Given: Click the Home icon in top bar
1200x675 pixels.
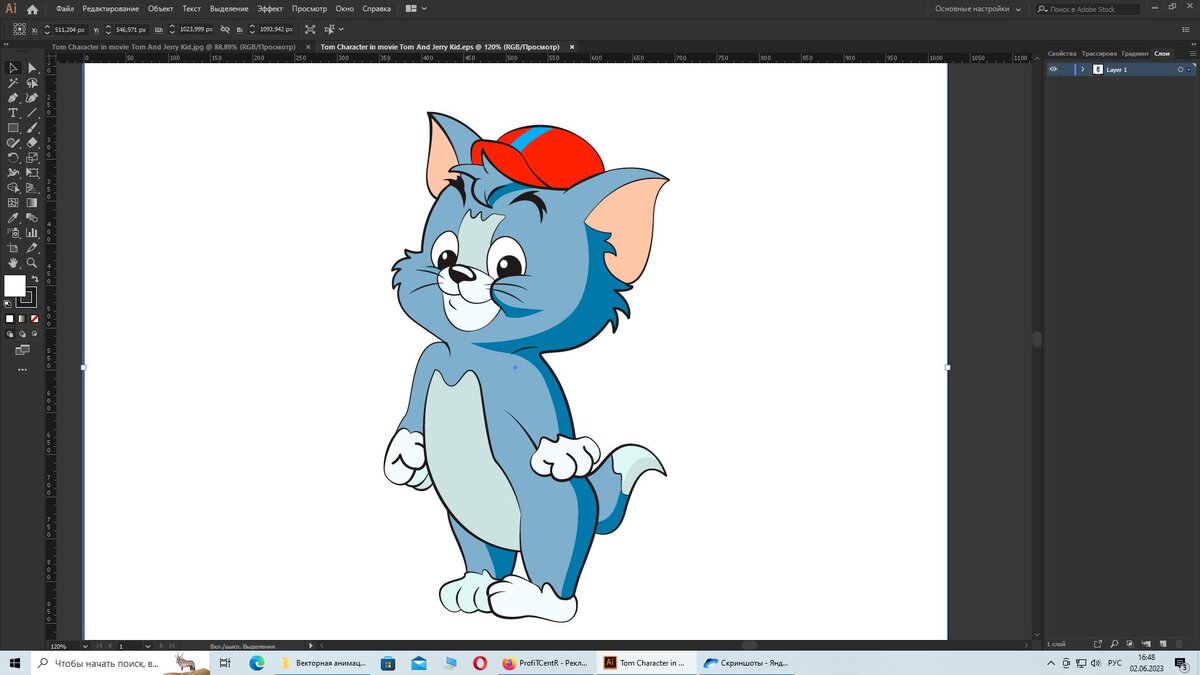Looking at the screenshot, I should click(x=32, y=9).
